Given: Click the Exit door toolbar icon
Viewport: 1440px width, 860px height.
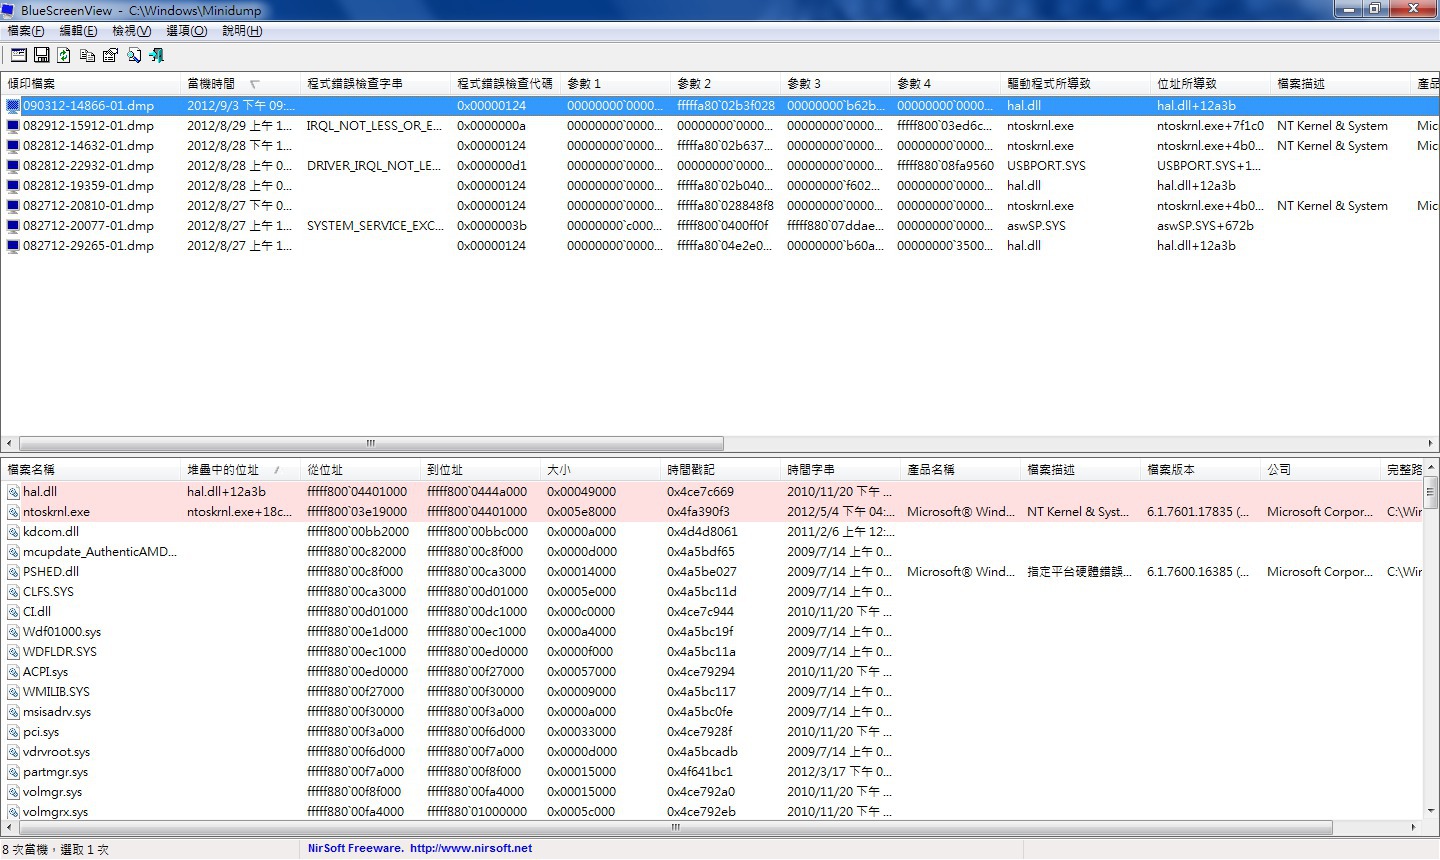Looking at the screenshot, I should pos(156,55).
